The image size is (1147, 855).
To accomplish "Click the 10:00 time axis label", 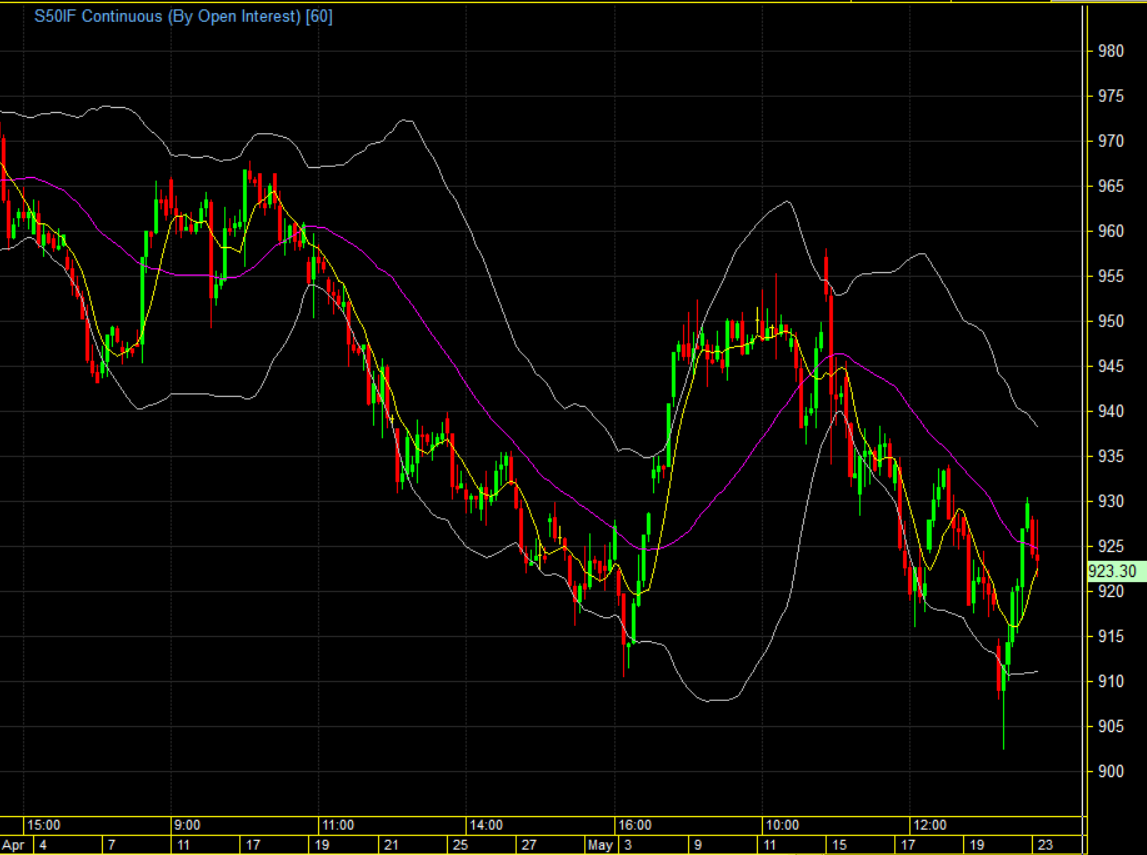I will [782, 825].
